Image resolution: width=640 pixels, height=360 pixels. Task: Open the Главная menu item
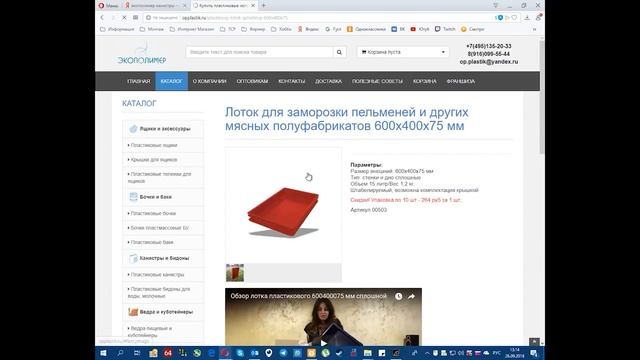tap(139, 81)
